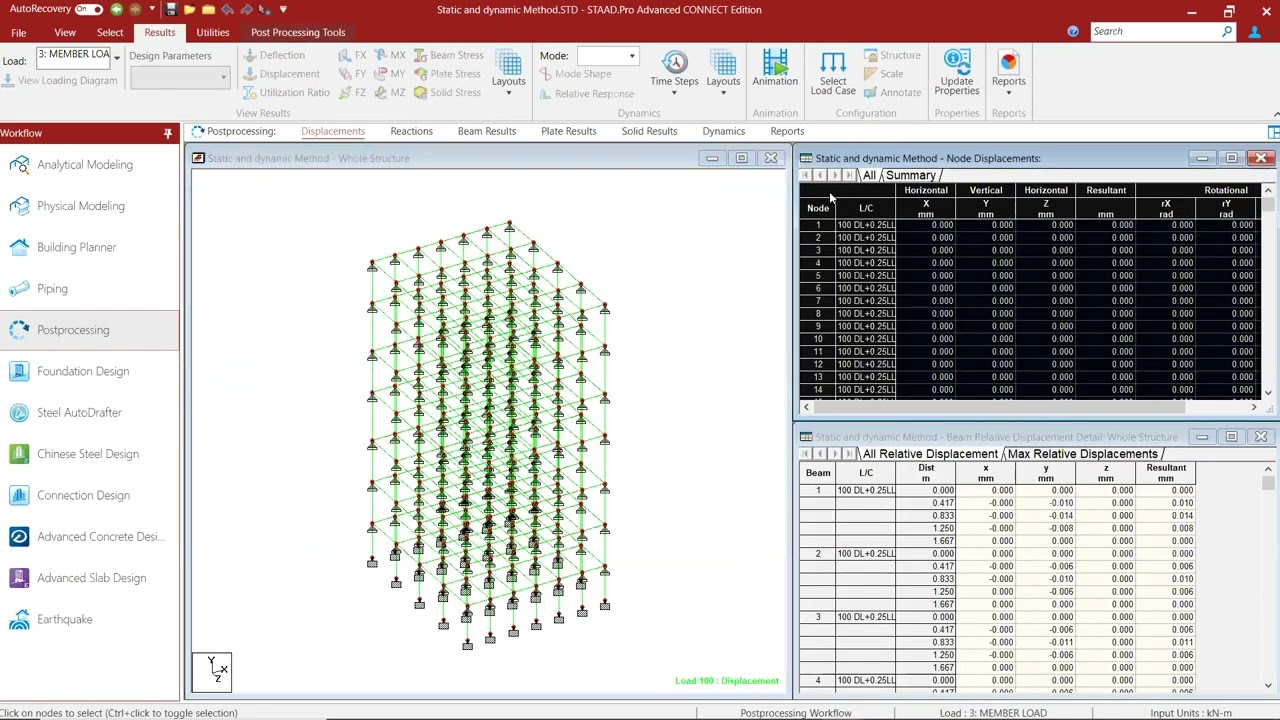Open the Animation tool
The width and height of the screenshot is (1280, 720).
(x=775, y=70)
